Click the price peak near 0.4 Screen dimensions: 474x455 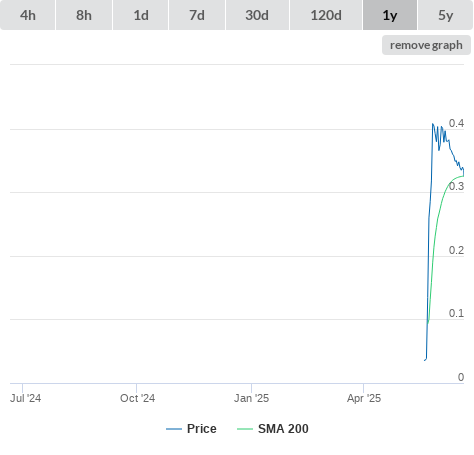(x=433, y=124)
